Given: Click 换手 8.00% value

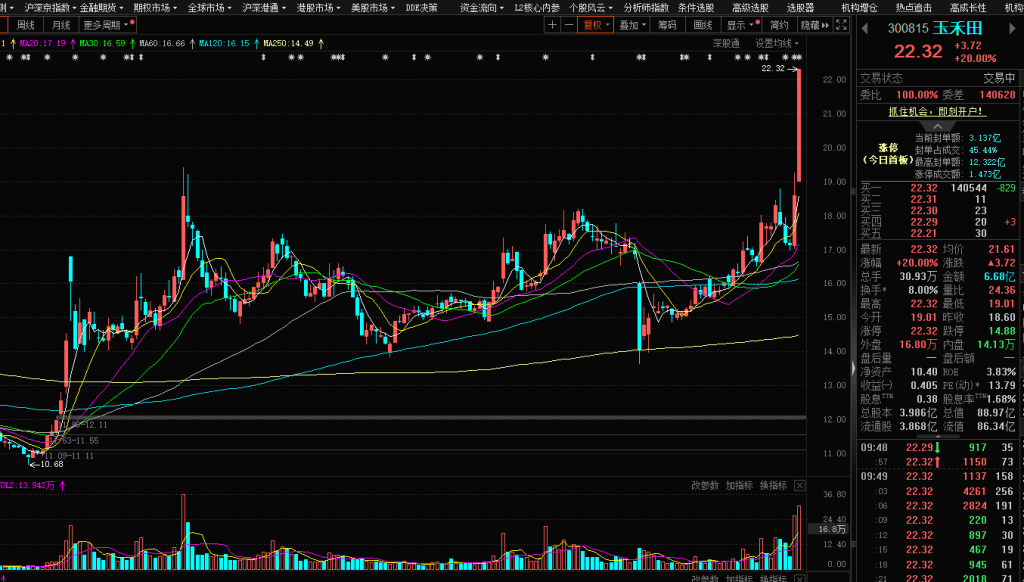Looking at the screenshot, I should coord(923,290).
